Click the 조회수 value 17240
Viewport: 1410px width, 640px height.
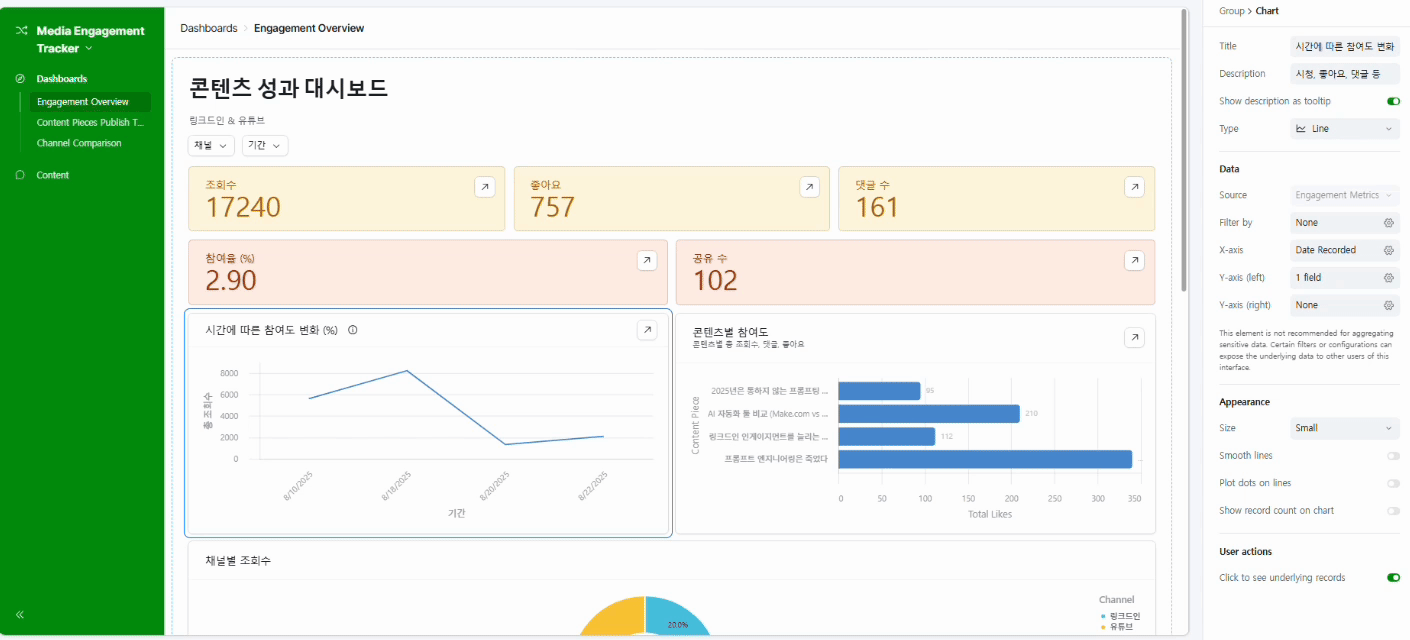[243, 207]
